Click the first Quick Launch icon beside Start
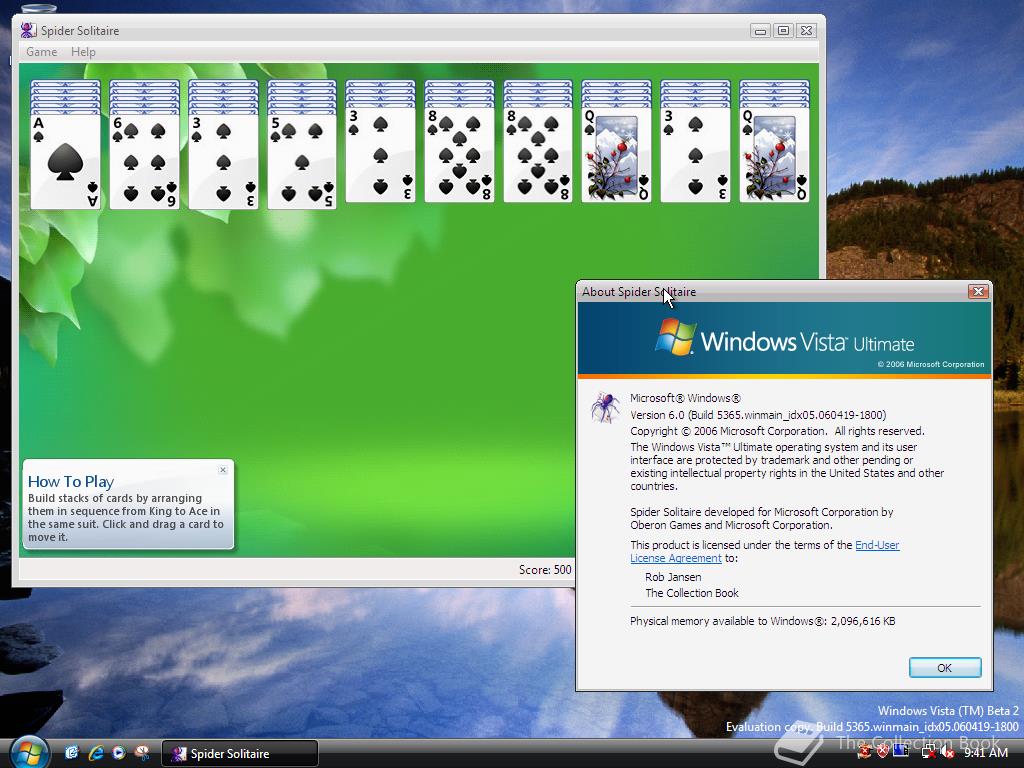This screenshot has height=768, width=1024. click(x=71, y=753)
